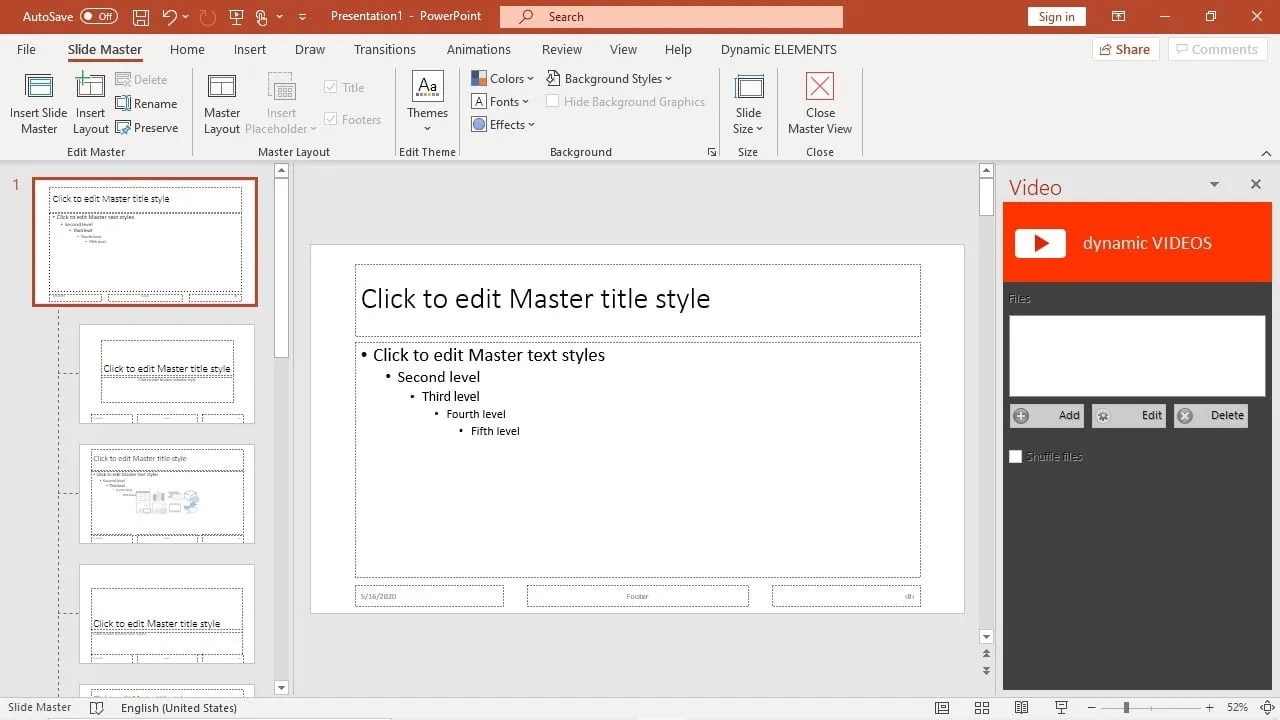Click the Share button
The width and height of the screenshot is (1280, 720).
[1125, 49]
